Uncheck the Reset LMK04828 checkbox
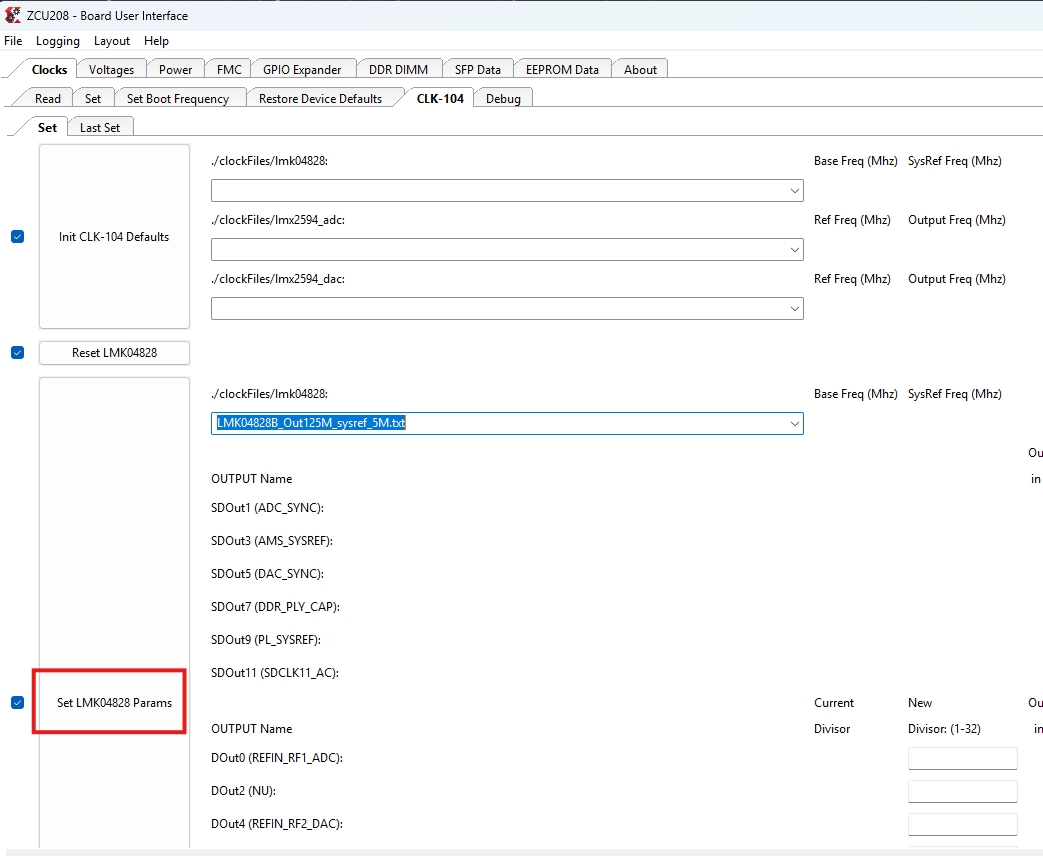 pyautogui.click(x=17, y=352)
